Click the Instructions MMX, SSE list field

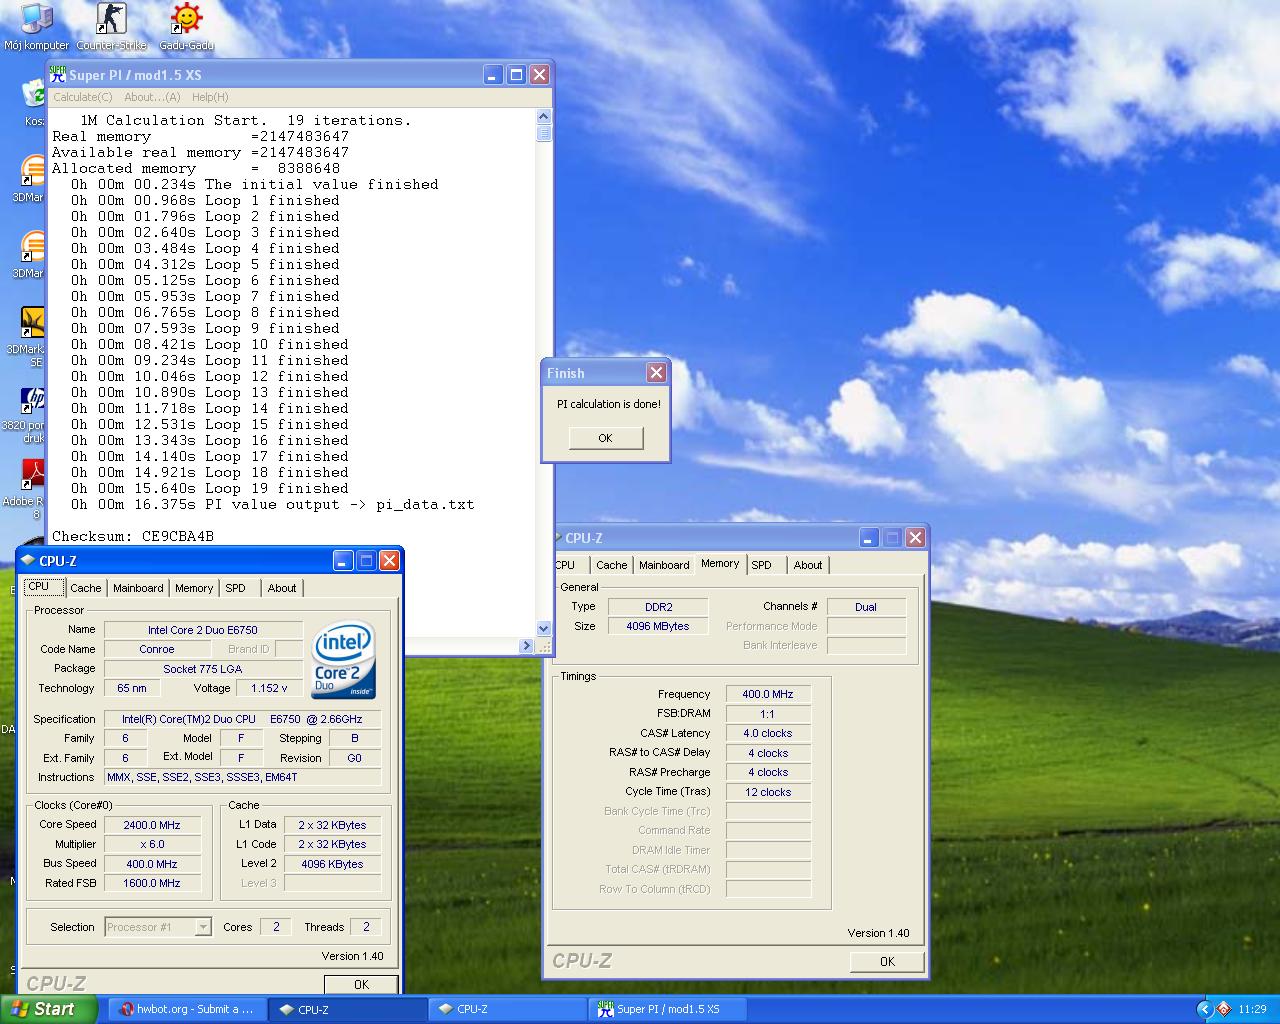point(243,777)
